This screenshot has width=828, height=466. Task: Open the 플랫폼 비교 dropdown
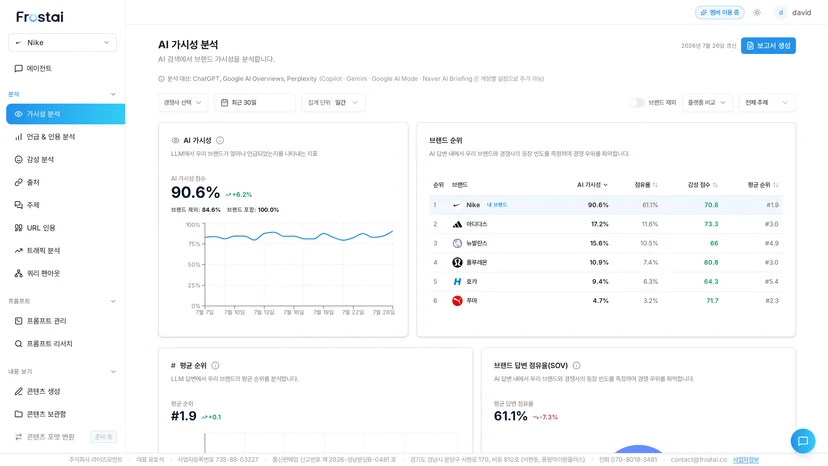coord(707,102)
